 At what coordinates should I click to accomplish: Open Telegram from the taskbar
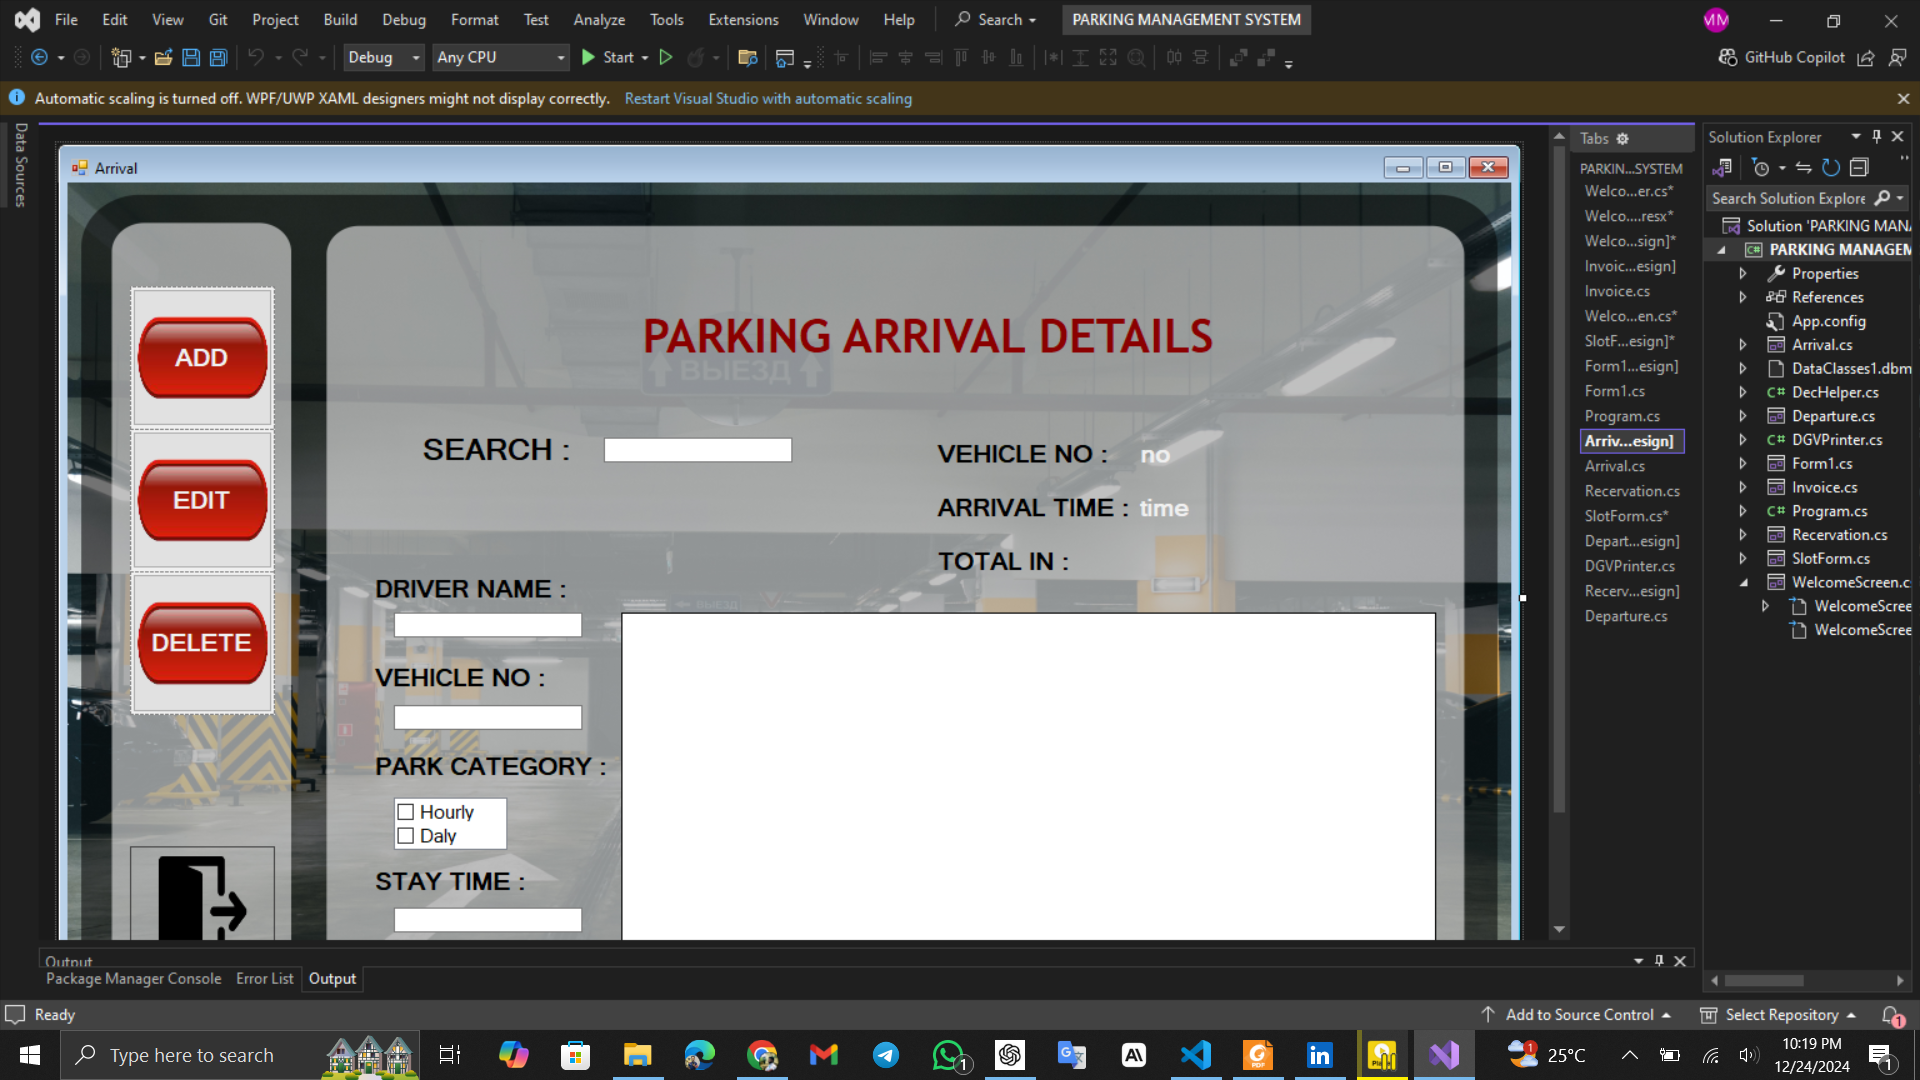click(886, 1055)
